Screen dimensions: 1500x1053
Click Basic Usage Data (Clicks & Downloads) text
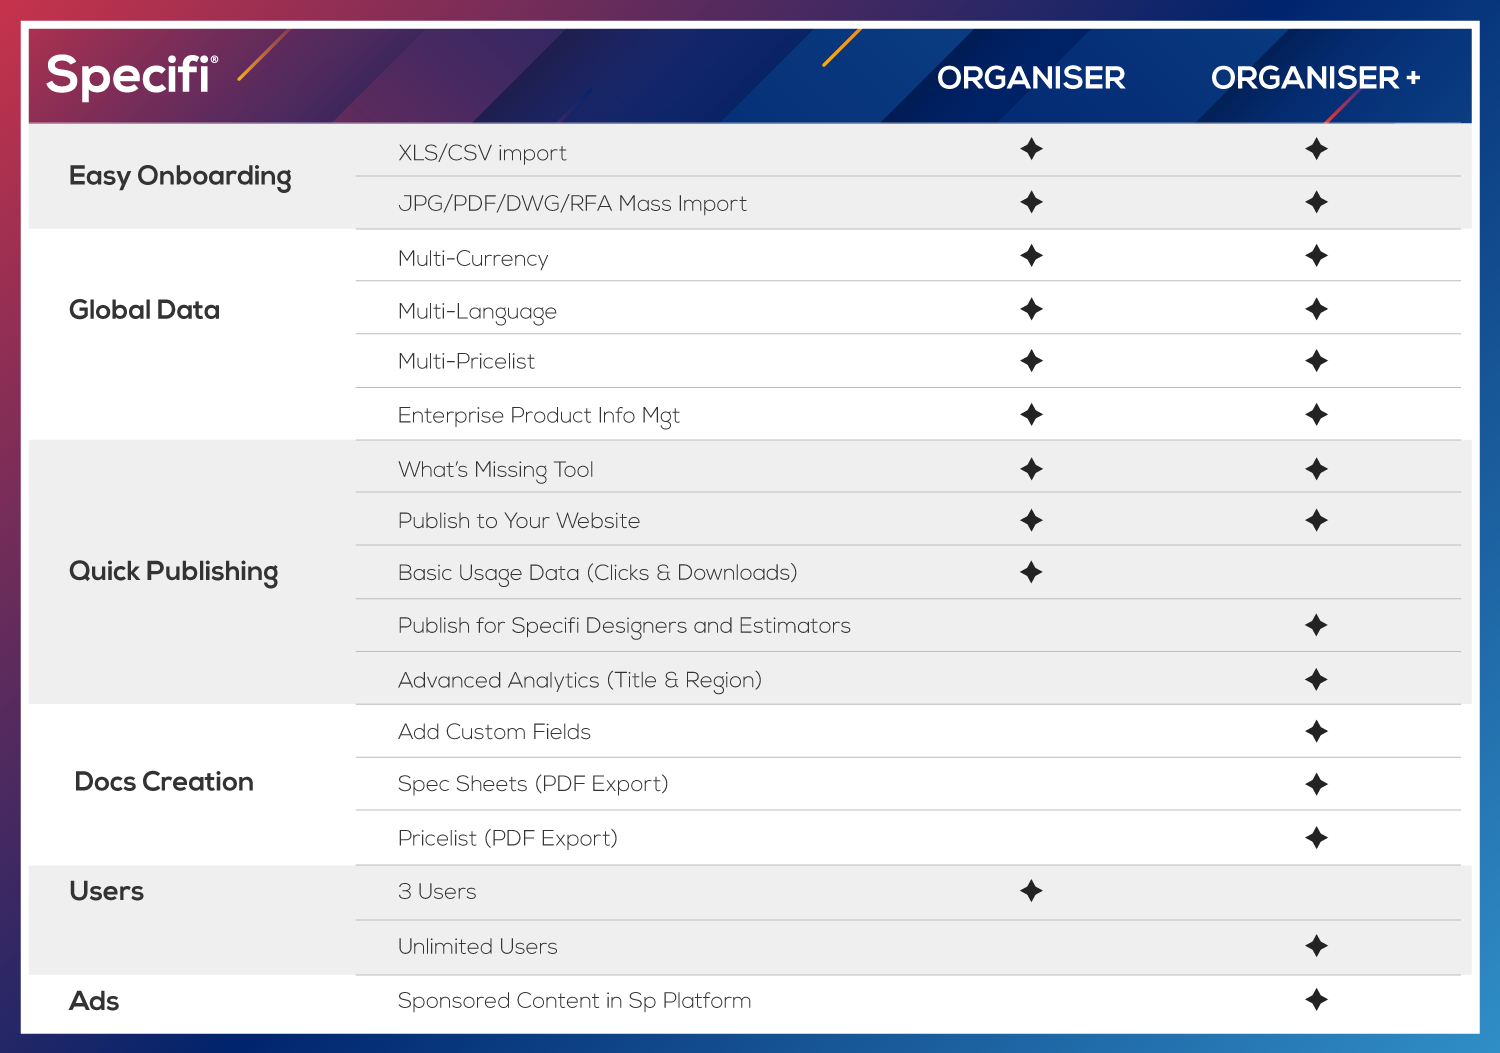pos(597,573)
